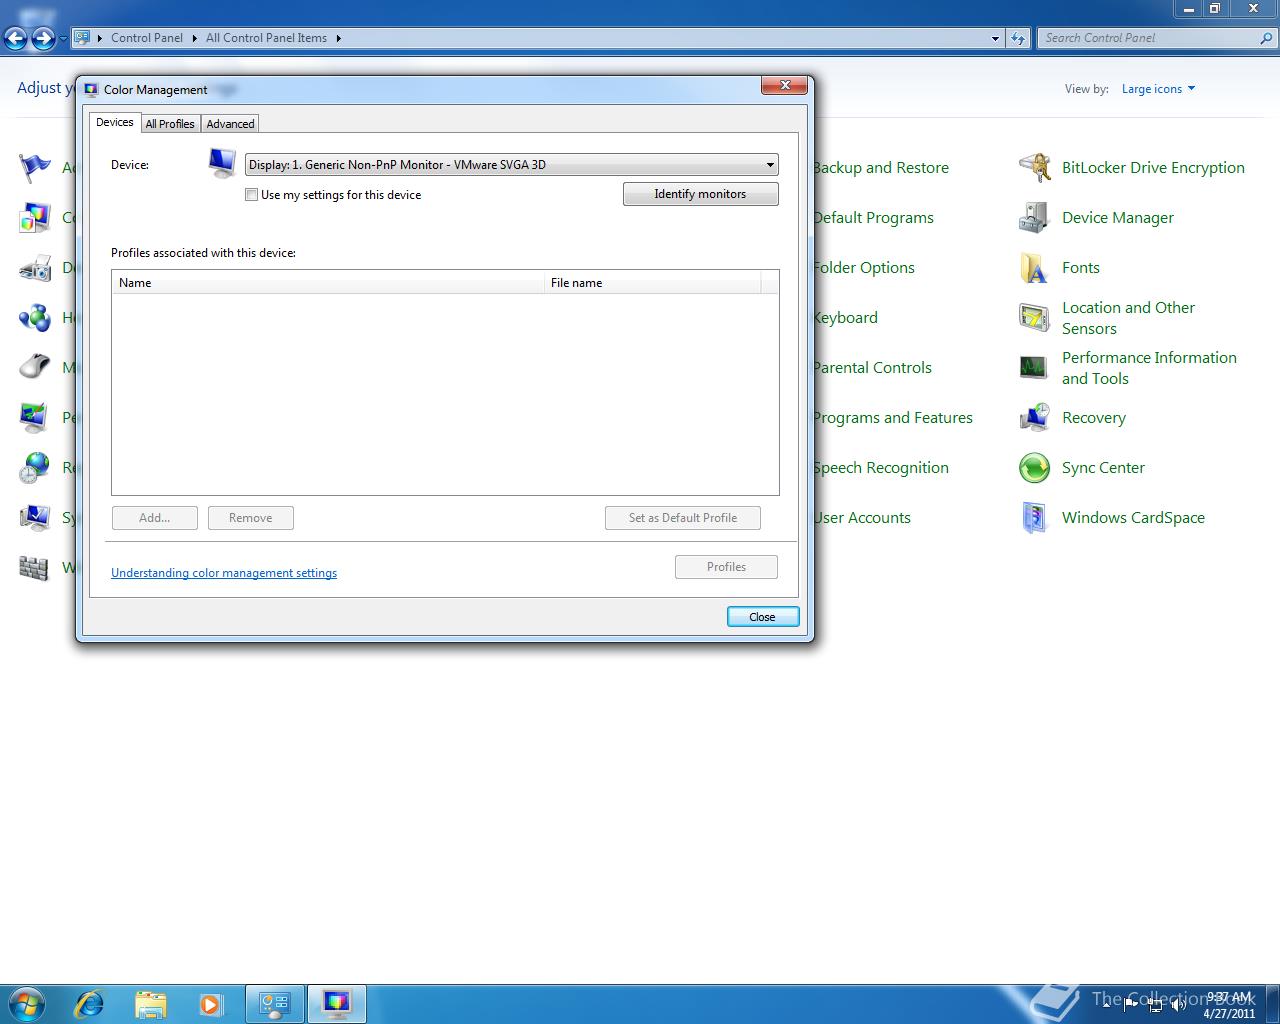Screen dimensions: 1280x1024
Task: Click the monitor icon beside Device label
Action: [x=222, y=162]
